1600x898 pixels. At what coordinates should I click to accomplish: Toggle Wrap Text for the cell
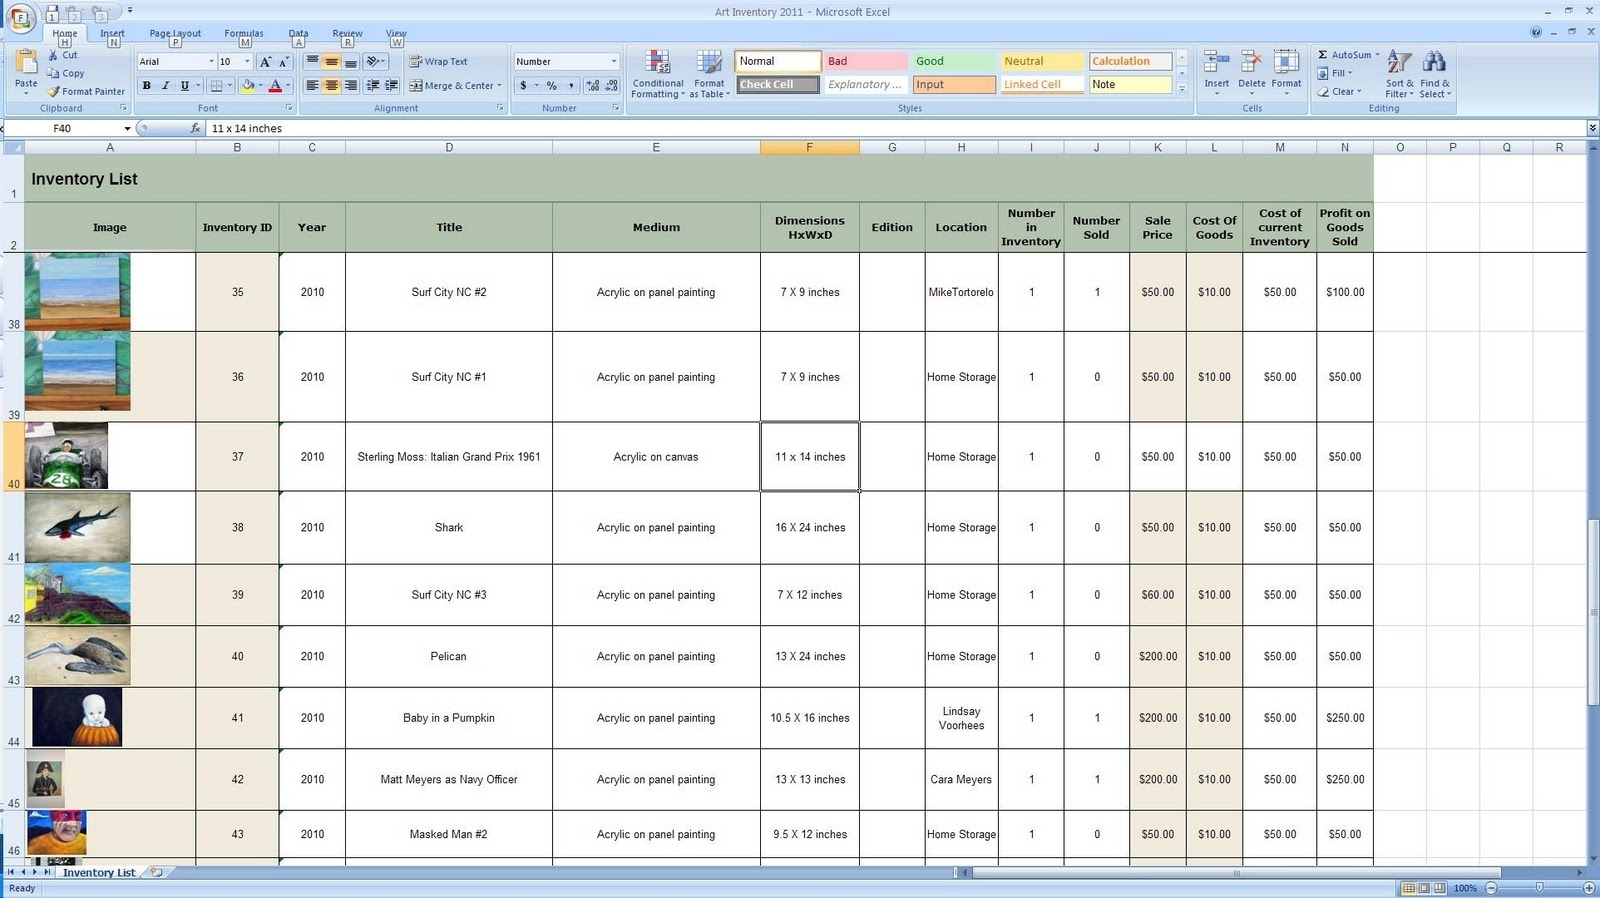point(438,62)
